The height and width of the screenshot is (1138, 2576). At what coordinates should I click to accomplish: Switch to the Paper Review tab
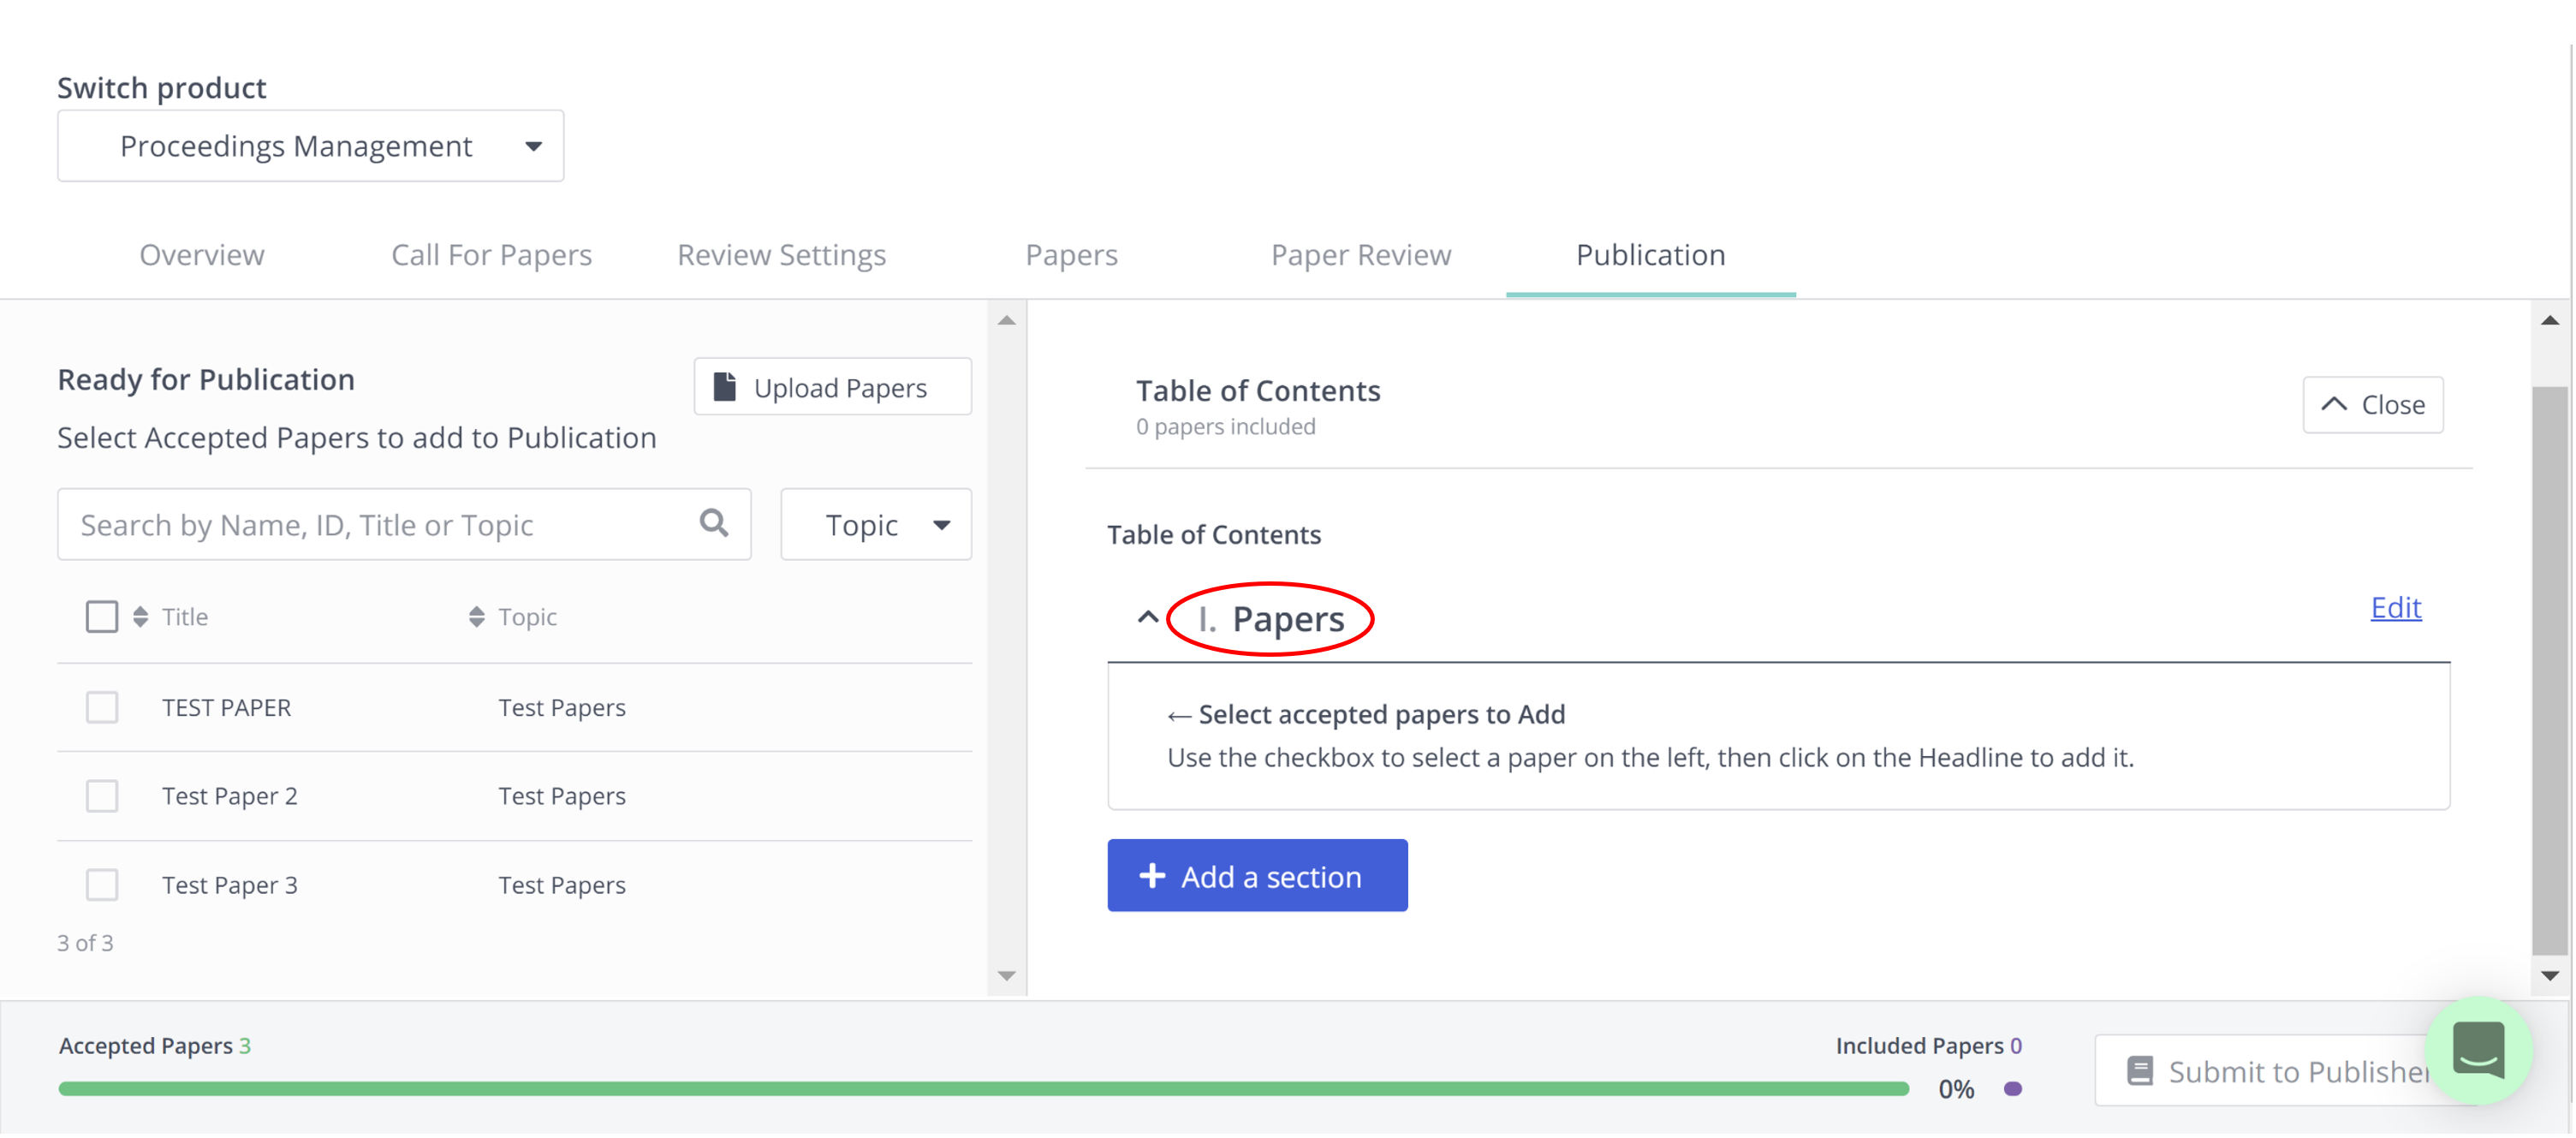tap(1360, 255)
